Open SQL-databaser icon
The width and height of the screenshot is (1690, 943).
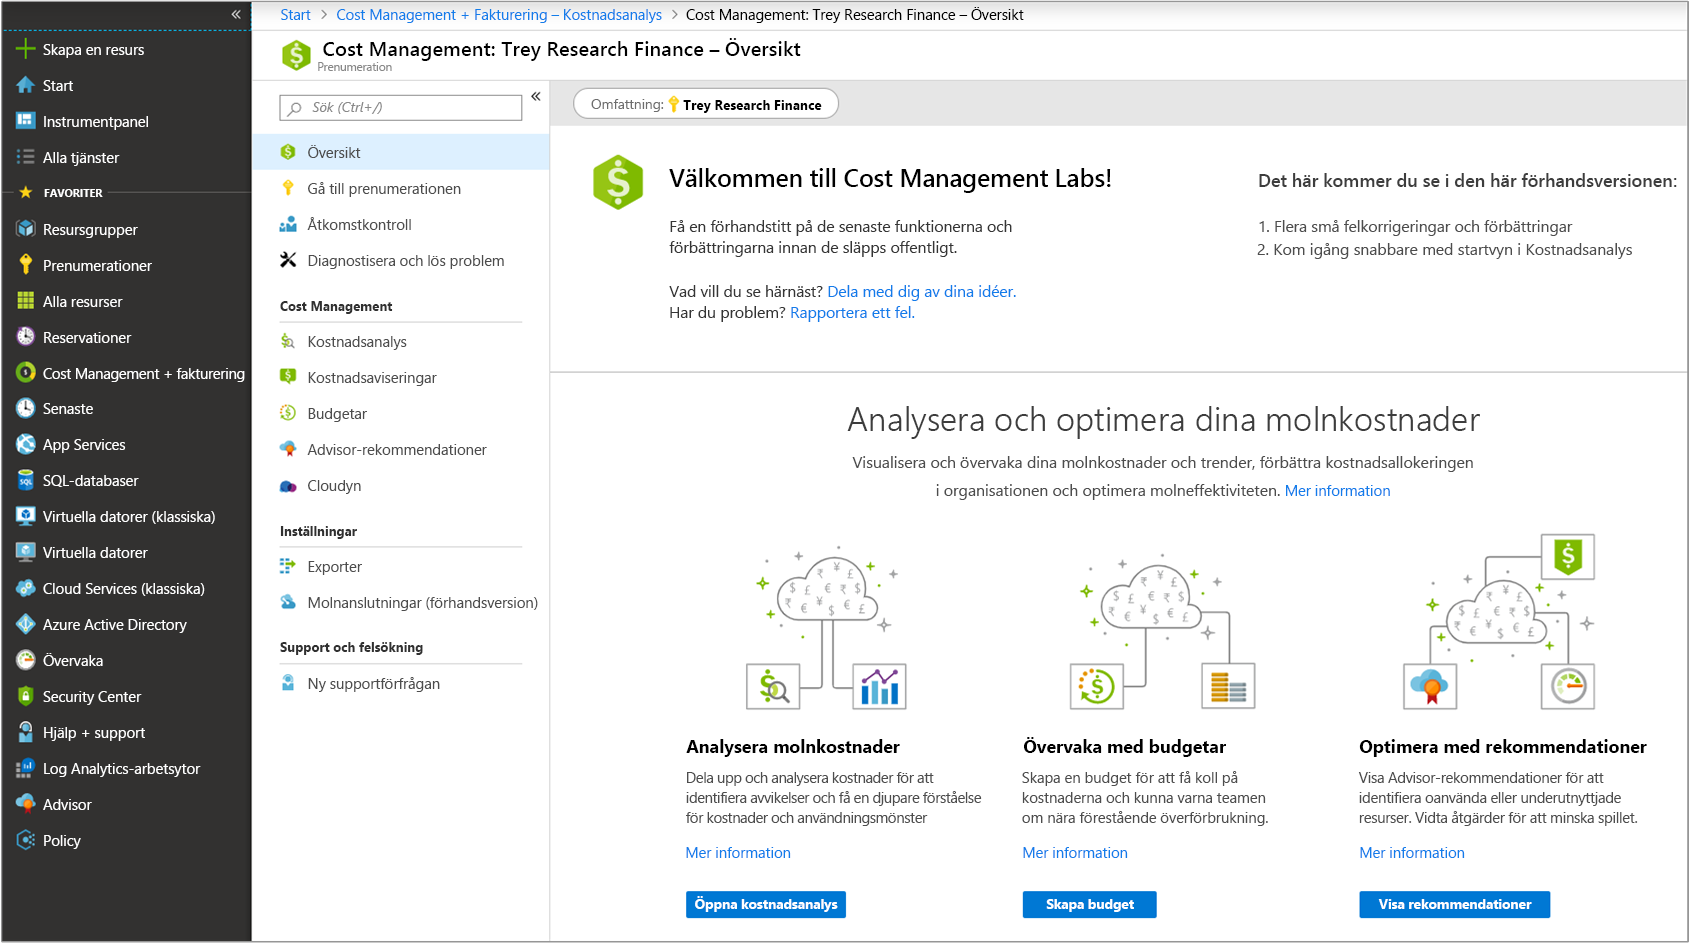[x=26, y=480]
